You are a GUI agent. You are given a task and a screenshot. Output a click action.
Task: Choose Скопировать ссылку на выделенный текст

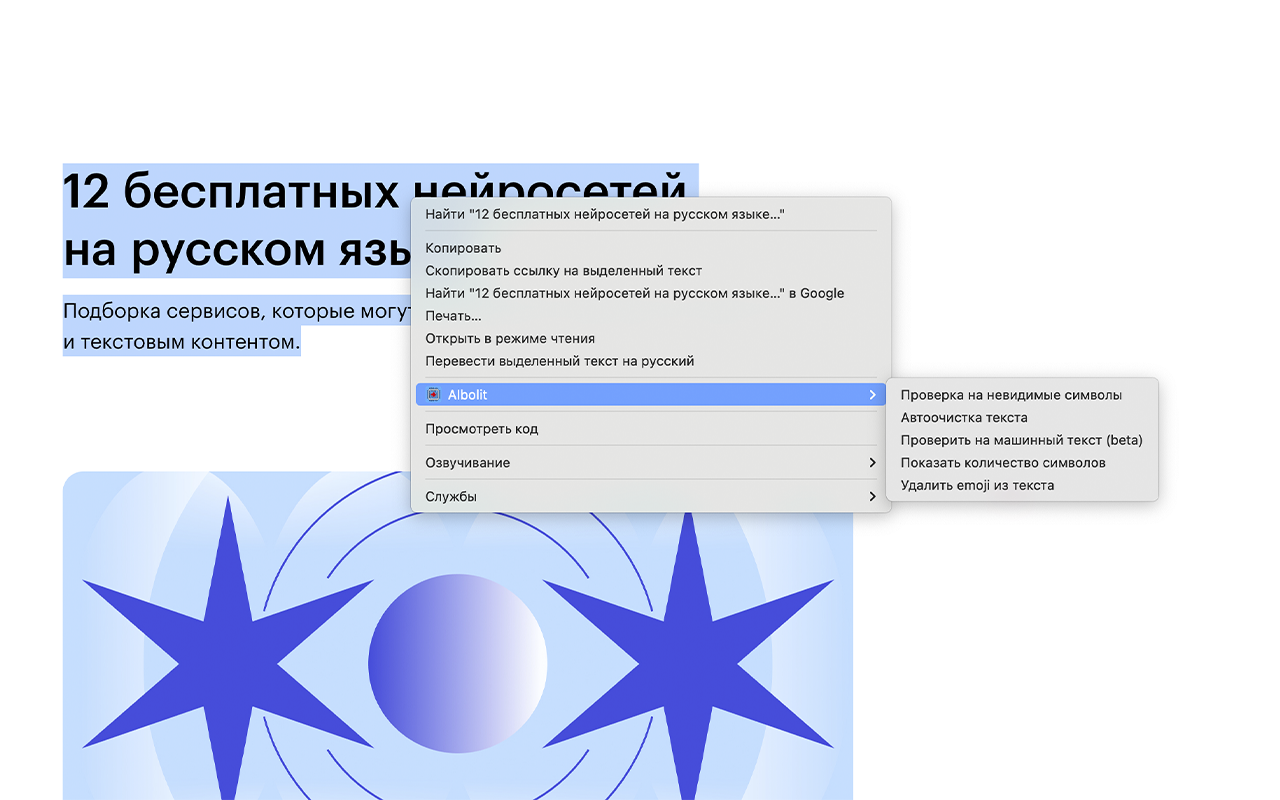(650, 271)
